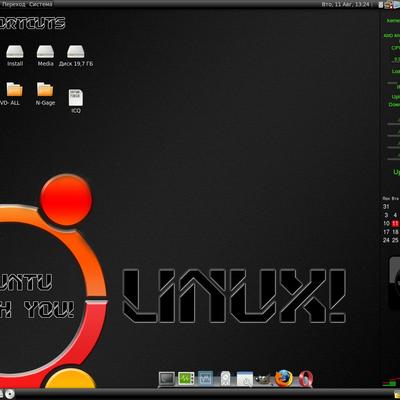
Task: Launch Opera from the dock
Action: 306,379
